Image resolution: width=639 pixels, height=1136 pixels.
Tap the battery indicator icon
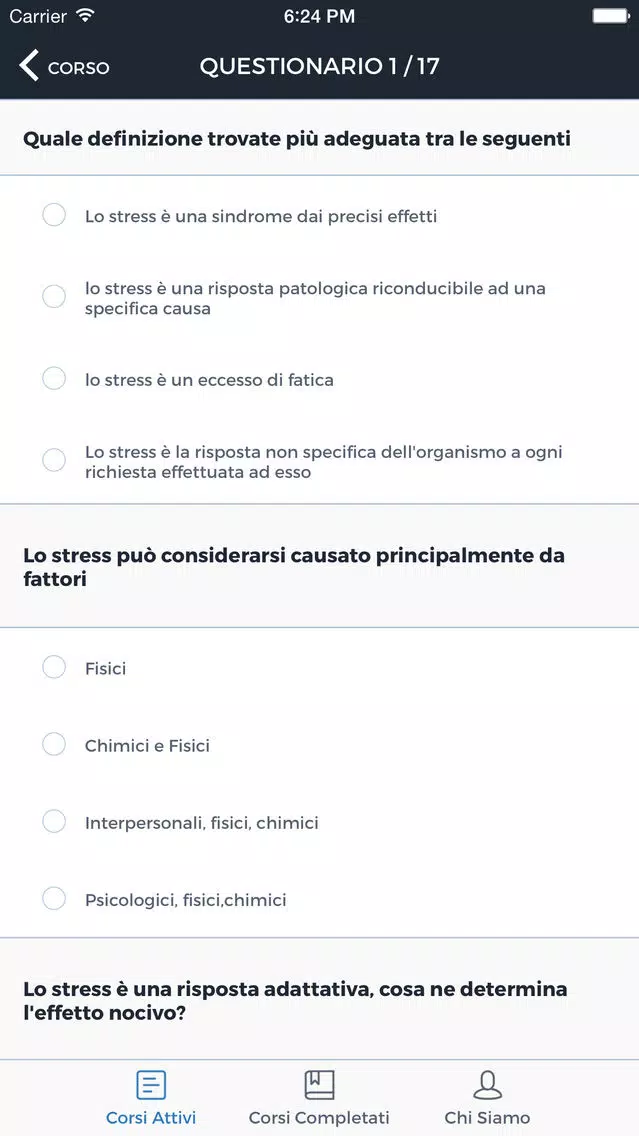click(x=610, y=15)
